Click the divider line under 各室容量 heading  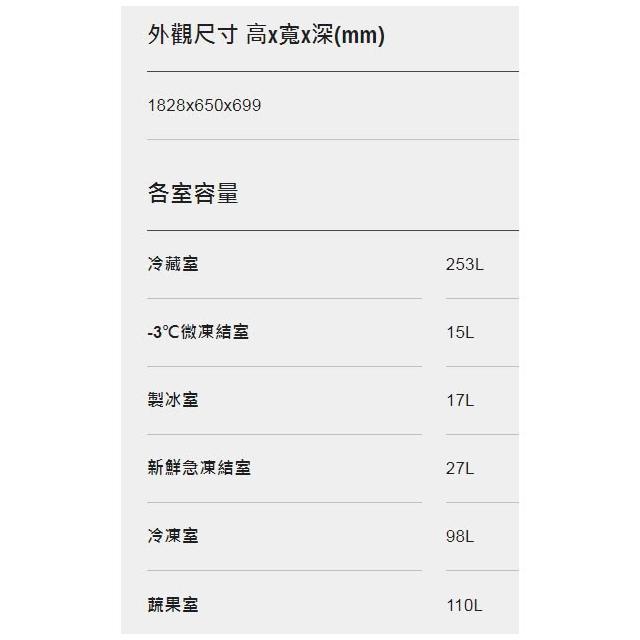click(332, 230)
